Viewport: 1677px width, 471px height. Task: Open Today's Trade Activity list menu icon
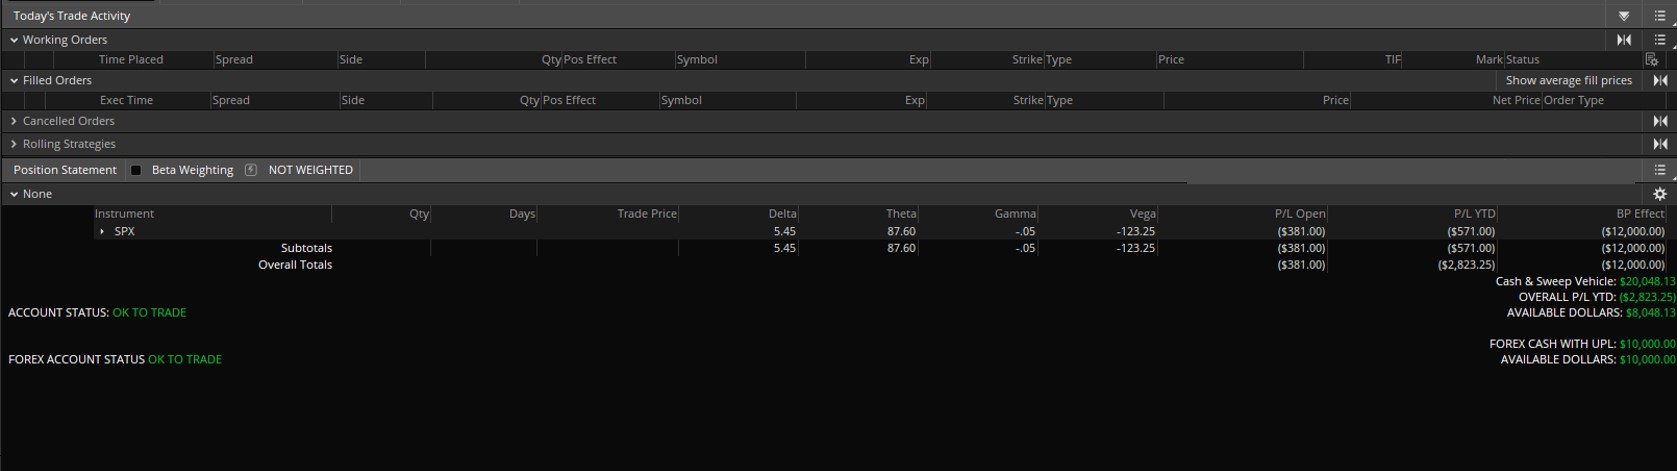pos(1659,16)
